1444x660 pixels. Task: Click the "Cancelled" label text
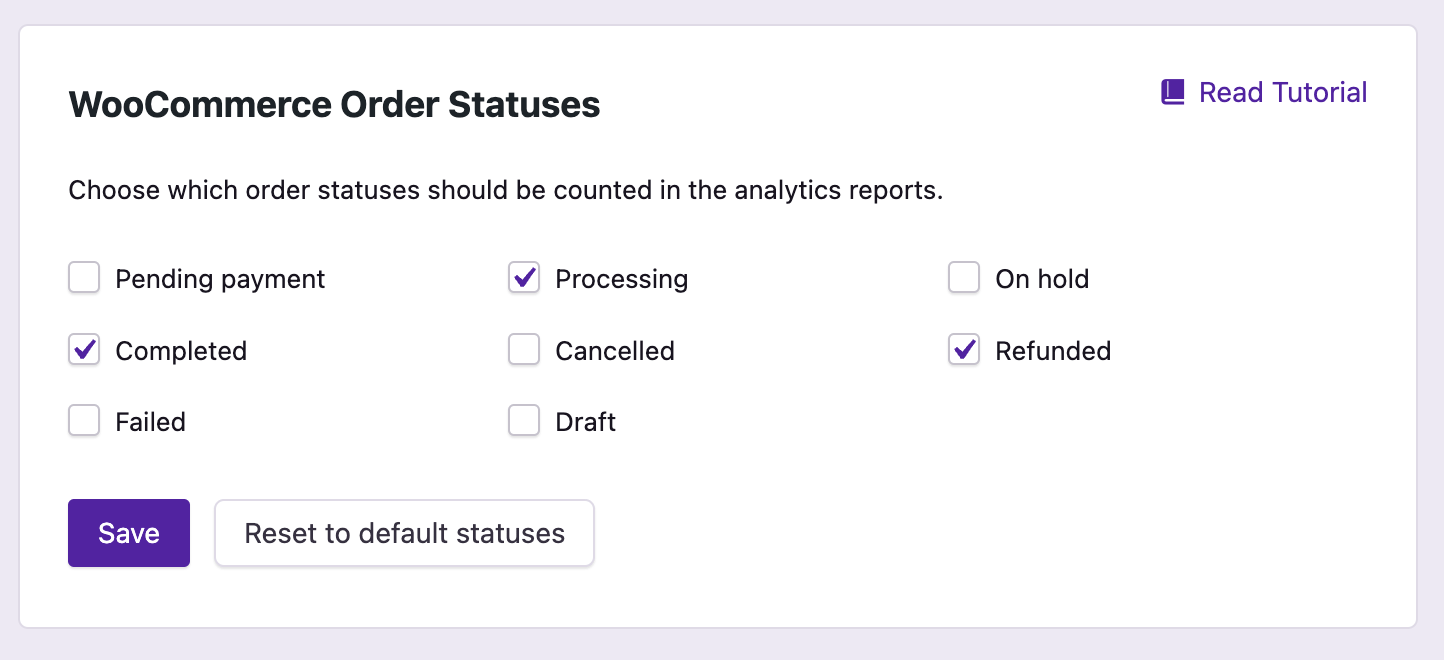(615, 351)
